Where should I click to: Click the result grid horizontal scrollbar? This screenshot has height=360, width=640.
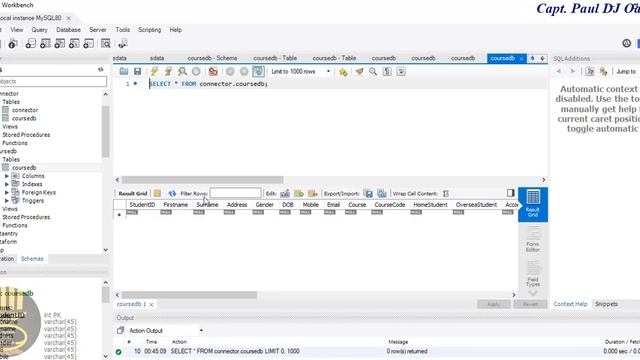click(189, 295)
